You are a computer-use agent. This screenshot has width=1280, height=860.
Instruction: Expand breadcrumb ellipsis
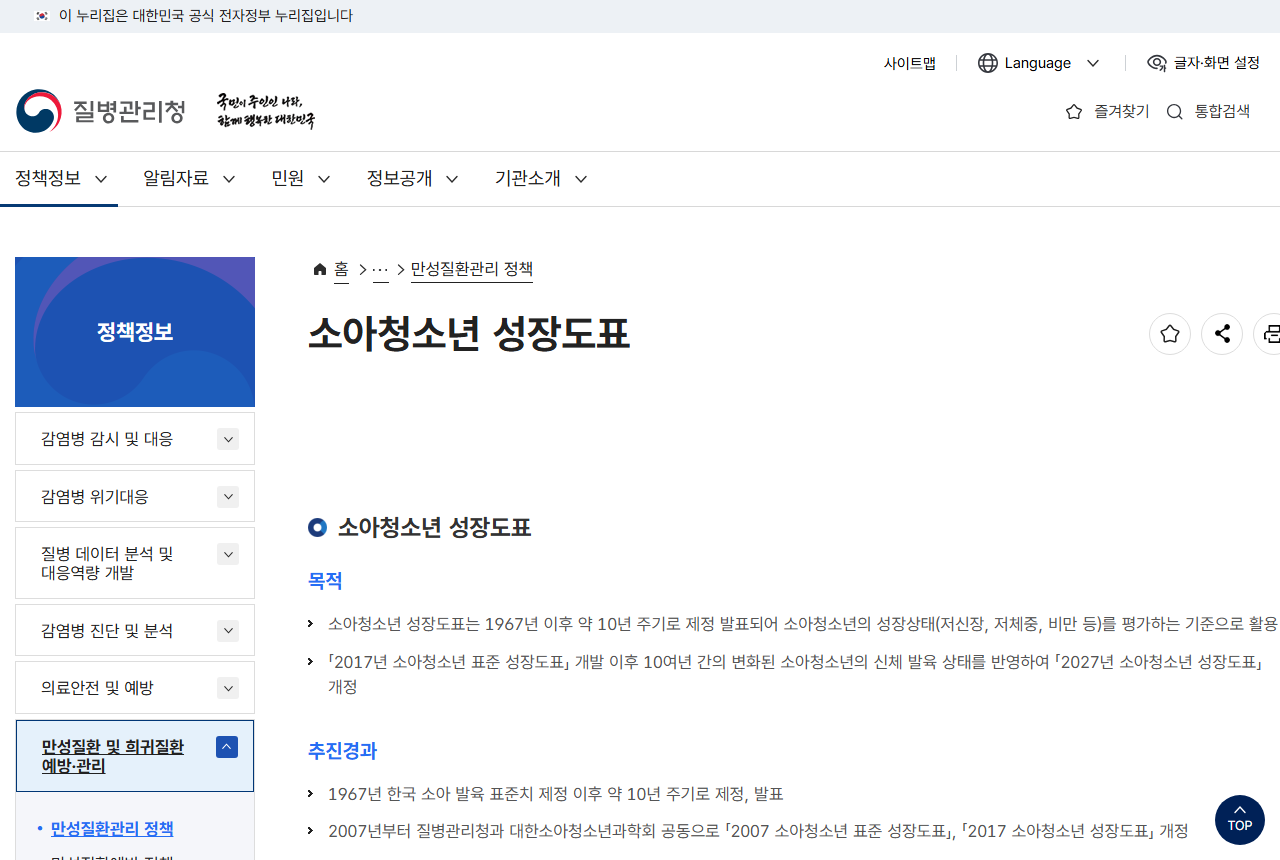tap(380, 270)
